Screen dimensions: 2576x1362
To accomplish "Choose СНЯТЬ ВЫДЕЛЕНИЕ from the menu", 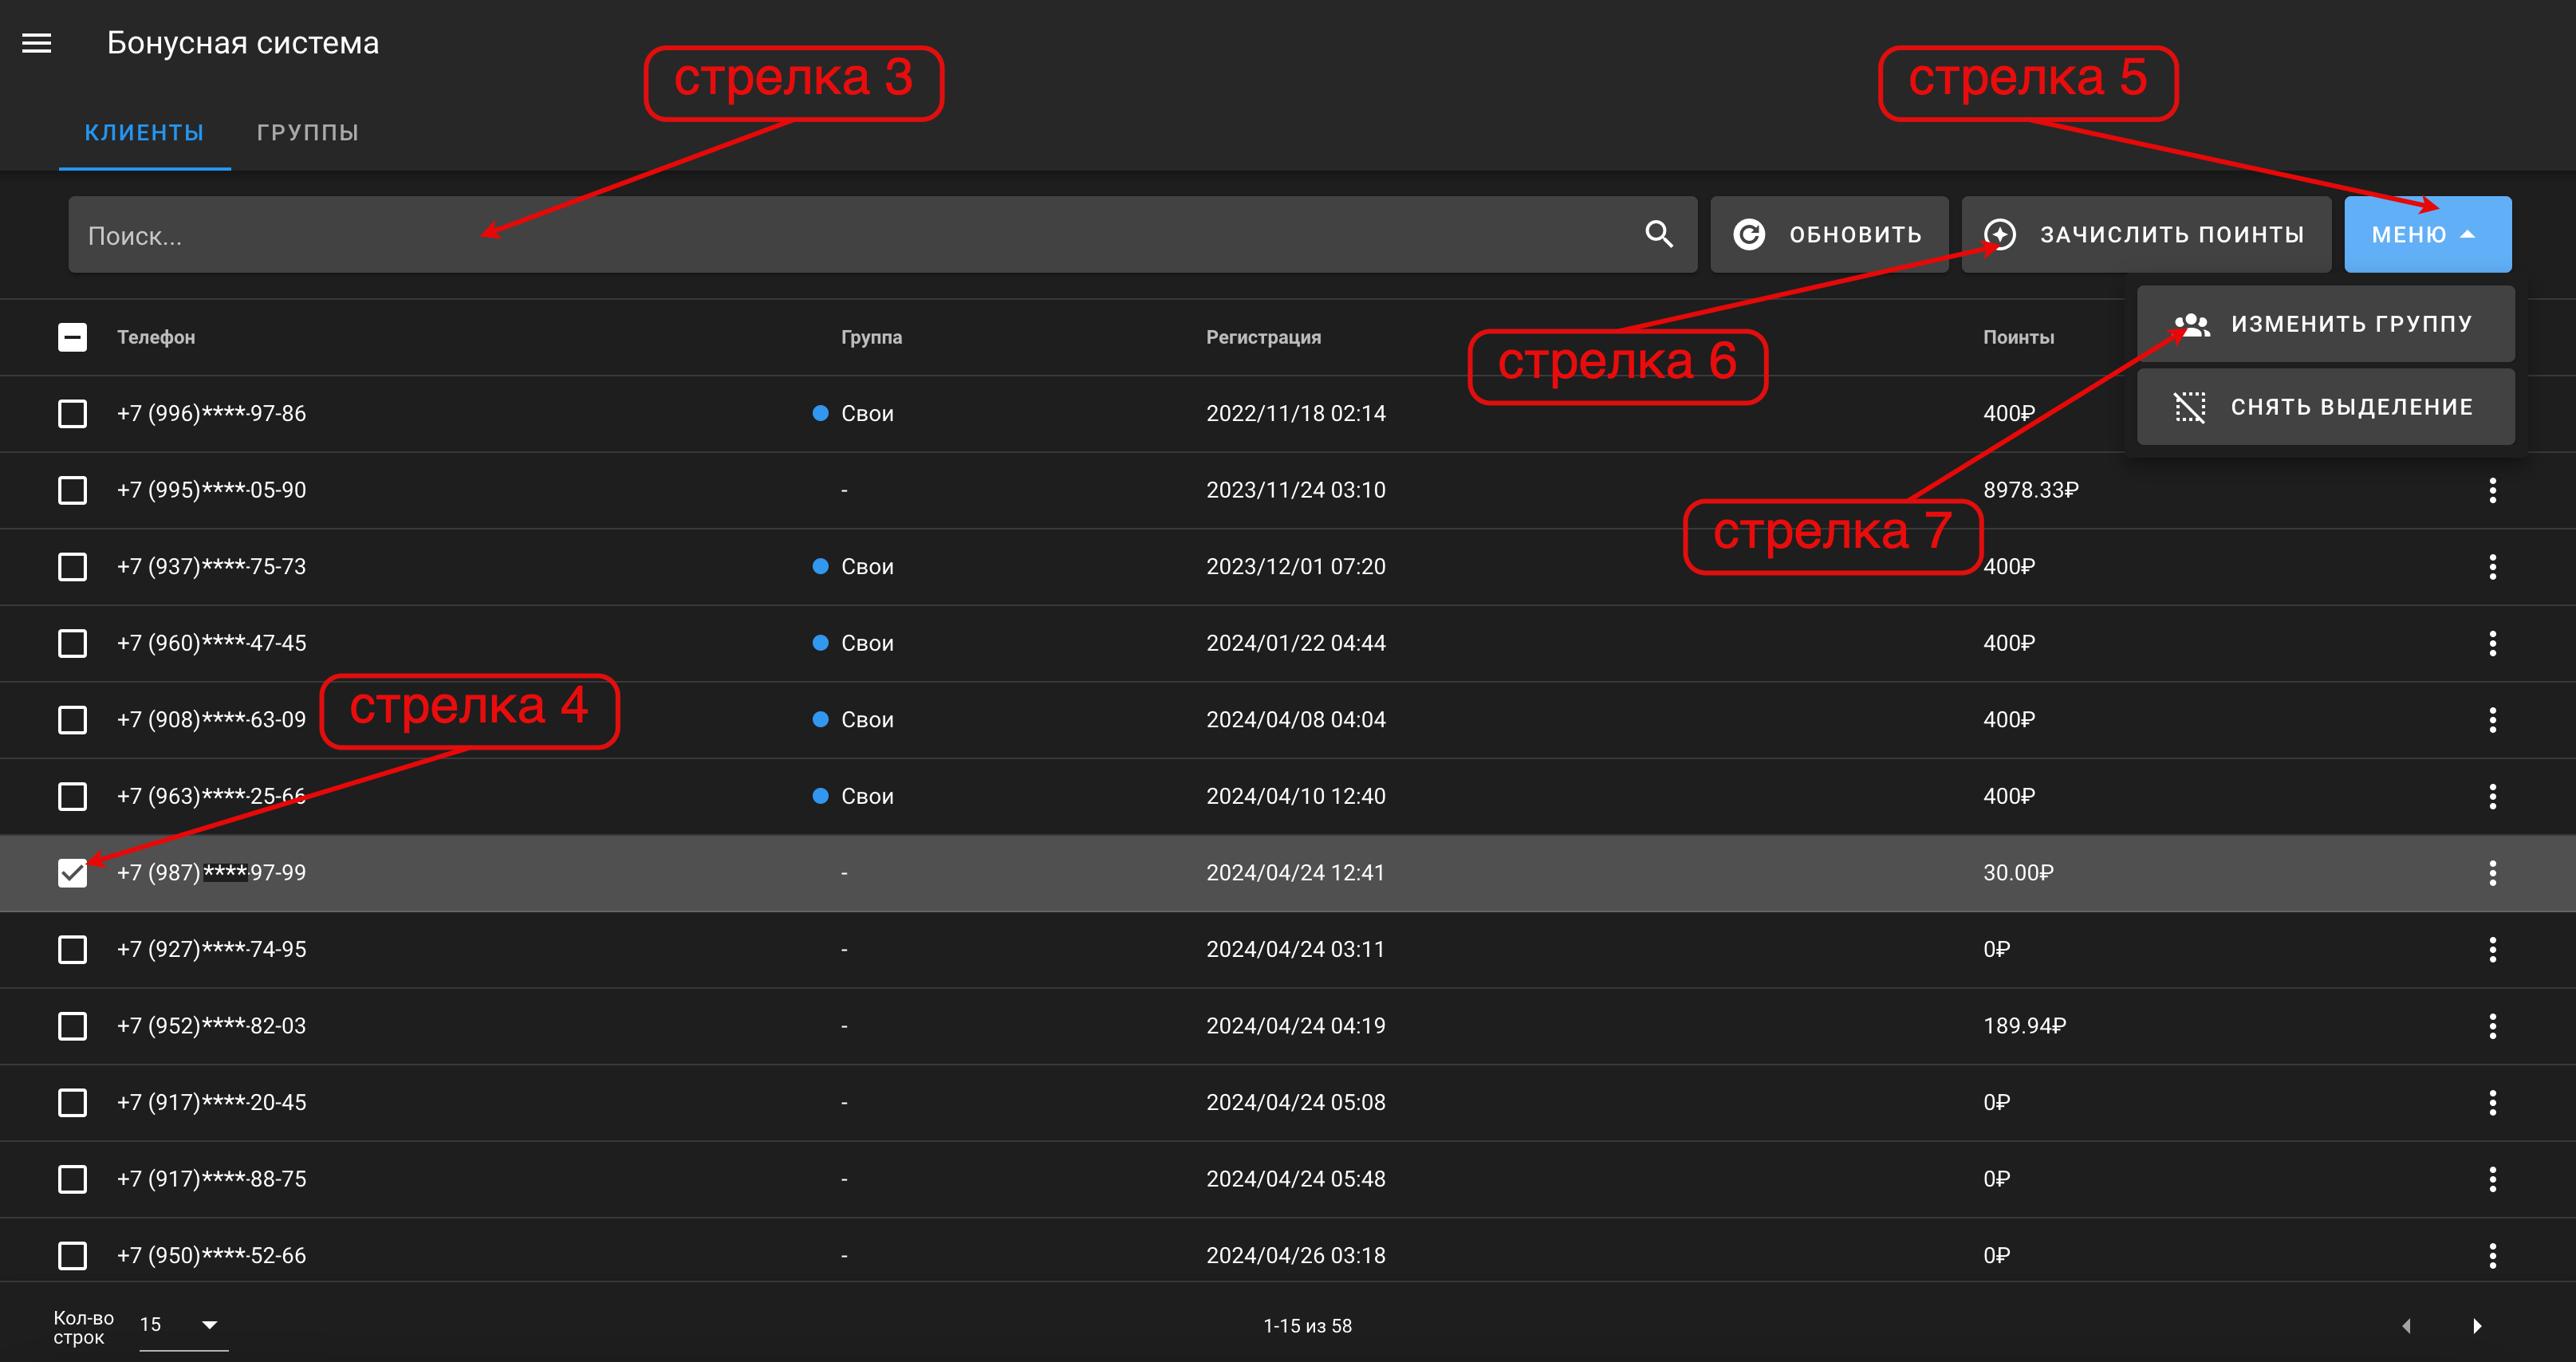I will pyautogui.click(x=2325, y=407).
